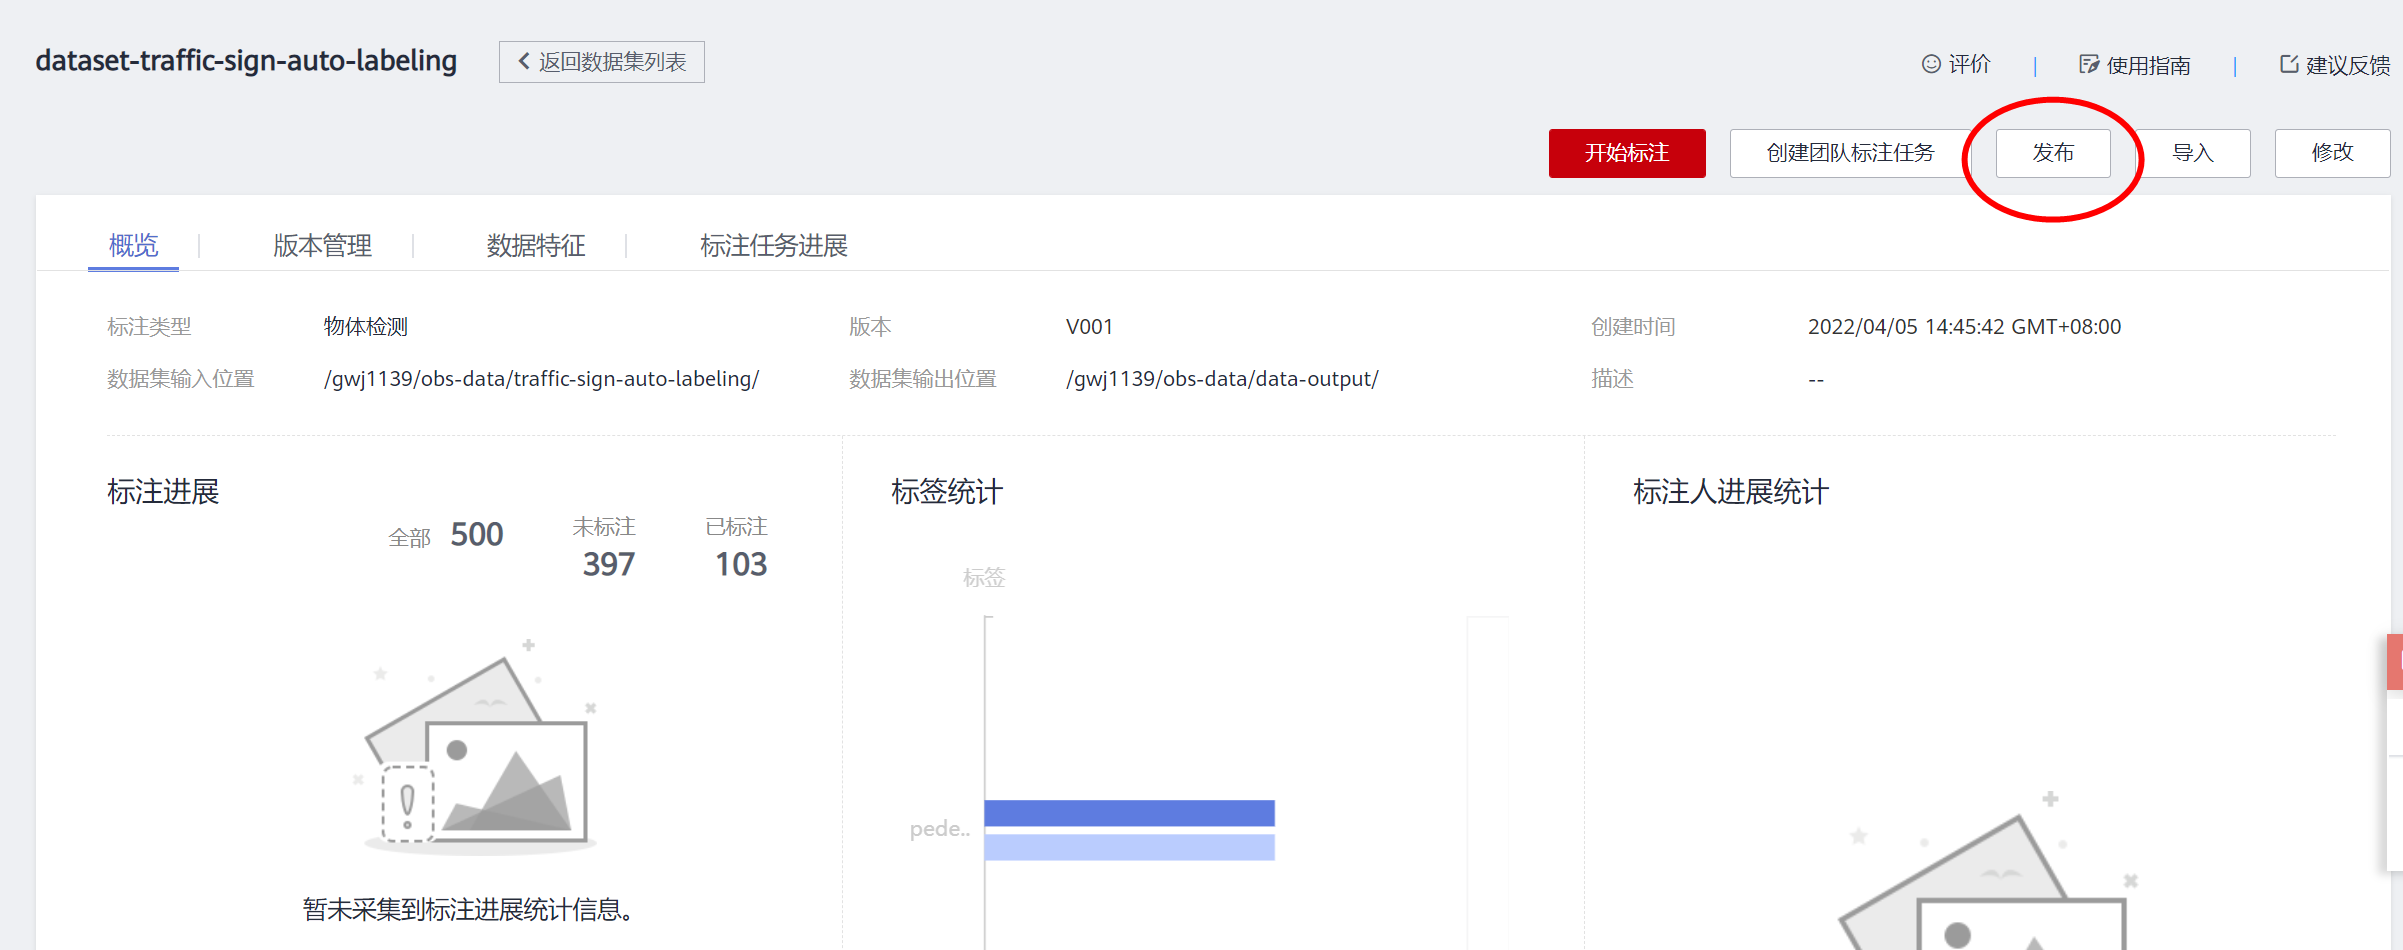Click the dark blue pede.. bar in chart
This screenshot has height=950, width=2403.
click(x=1129, y=813)
